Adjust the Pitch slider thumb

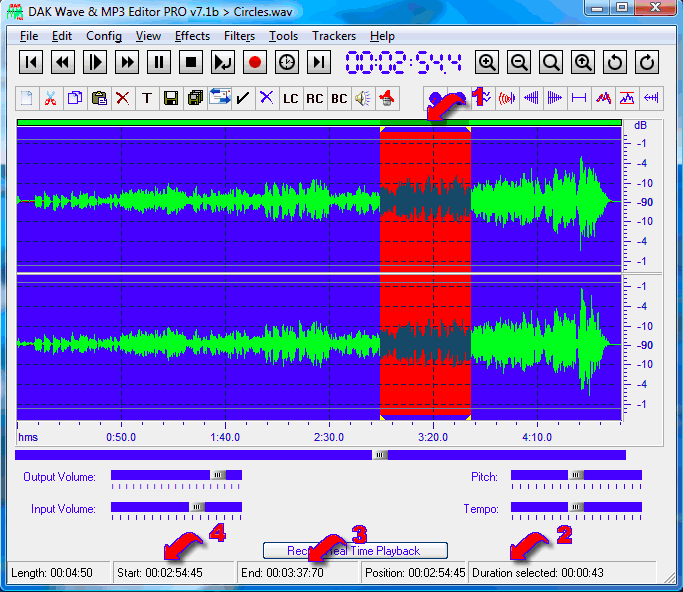point(576,475)
